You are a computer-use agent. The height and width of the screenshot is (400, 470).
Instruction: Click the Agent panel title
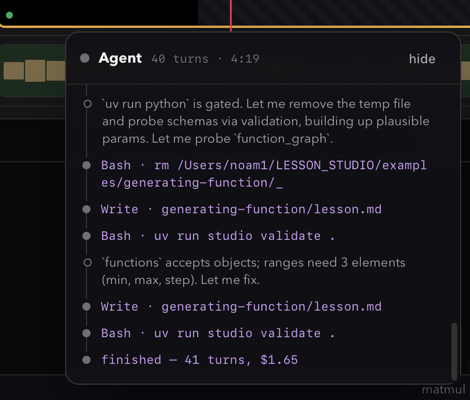tap(120, 58)
